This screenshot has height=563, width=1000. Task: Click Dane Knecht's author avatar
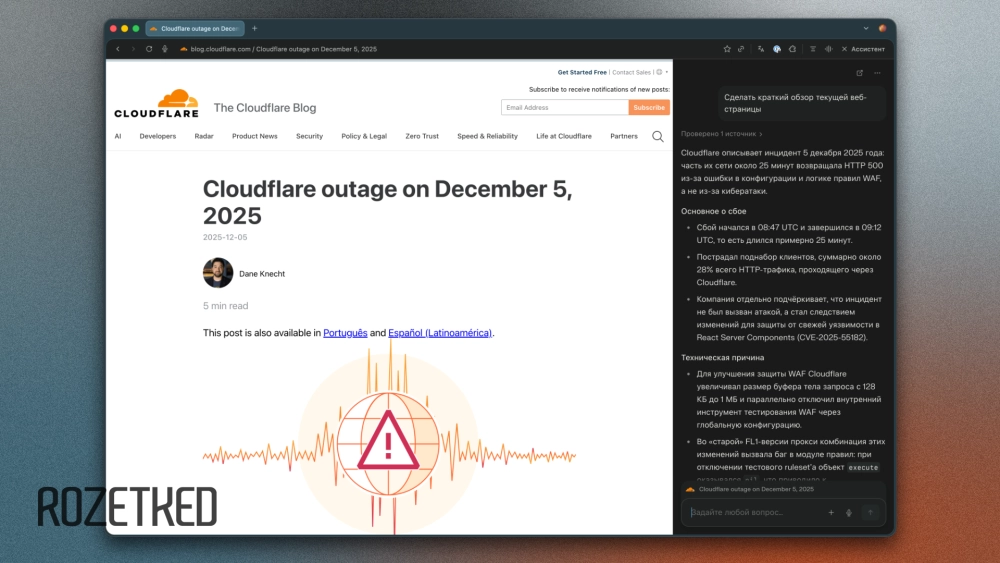pyautogui.click(x=218, y=273)
